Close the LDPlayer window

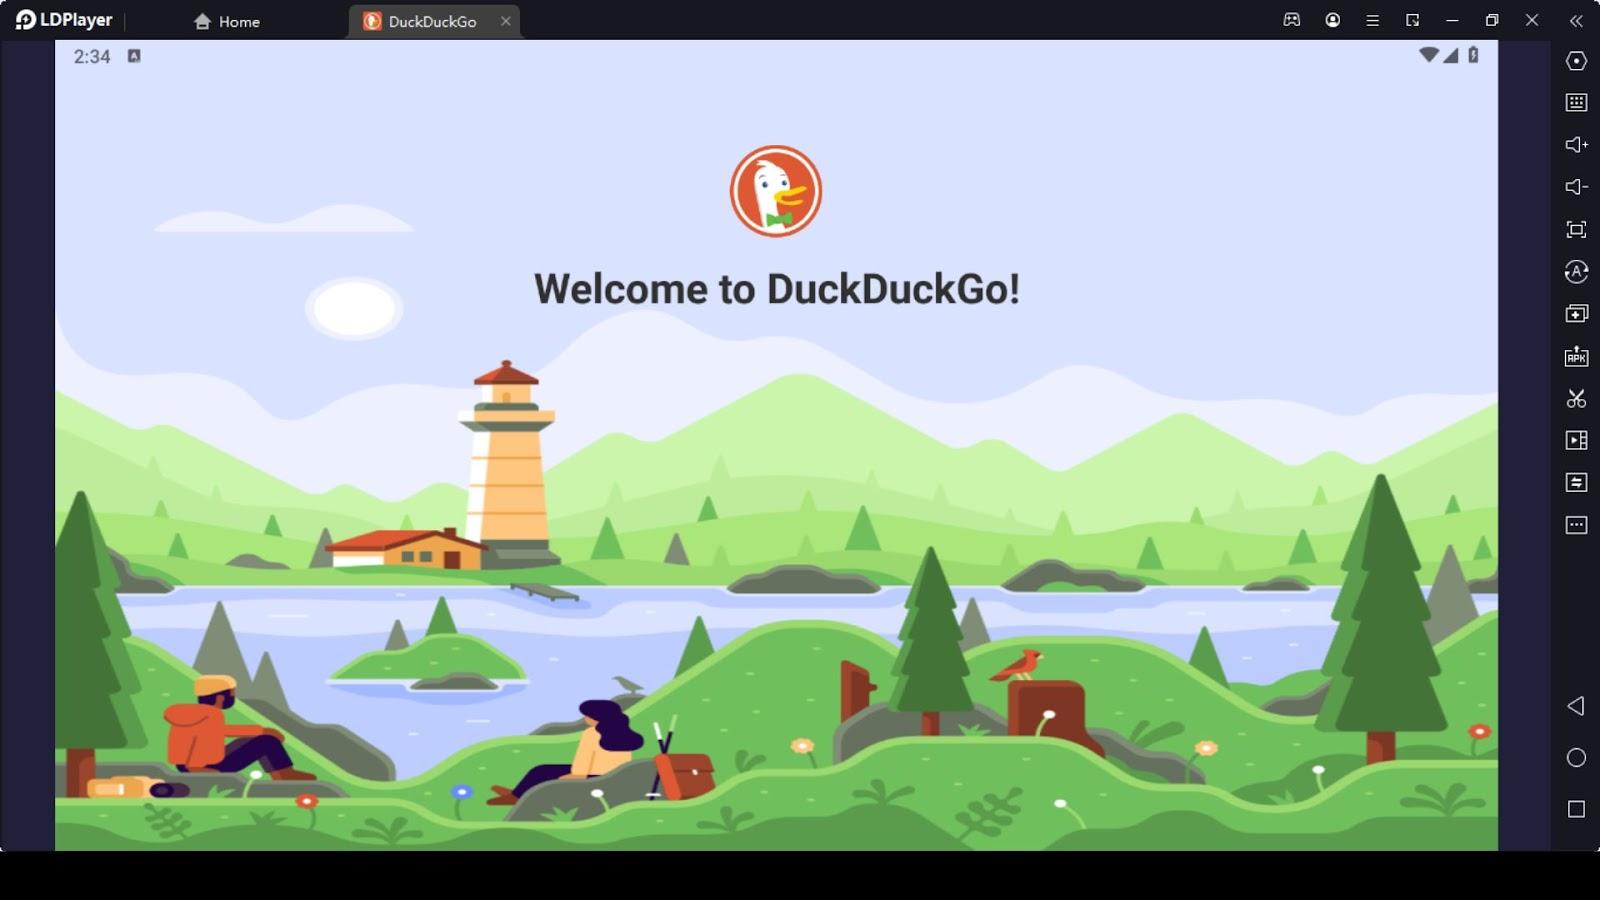pyautogui.click(x=1532, y=20)
